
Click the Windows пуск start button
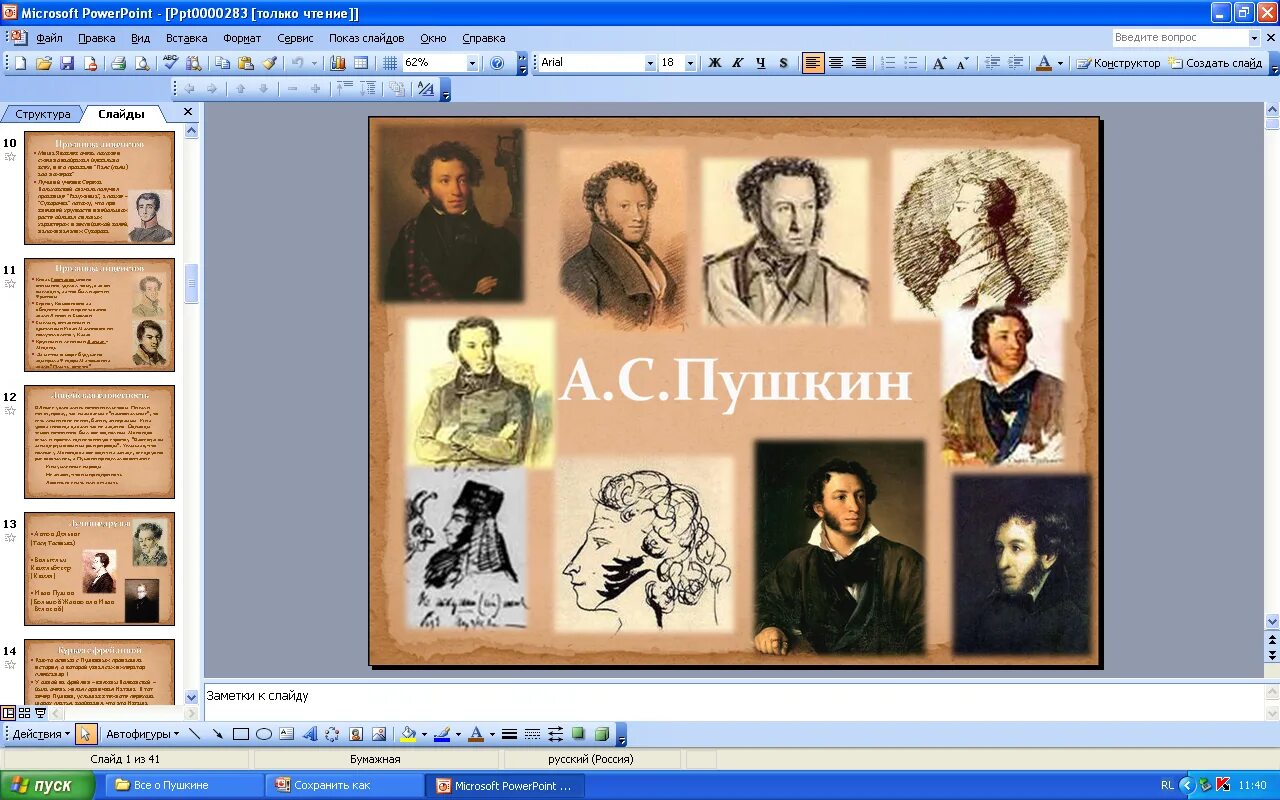coord(47,785)
